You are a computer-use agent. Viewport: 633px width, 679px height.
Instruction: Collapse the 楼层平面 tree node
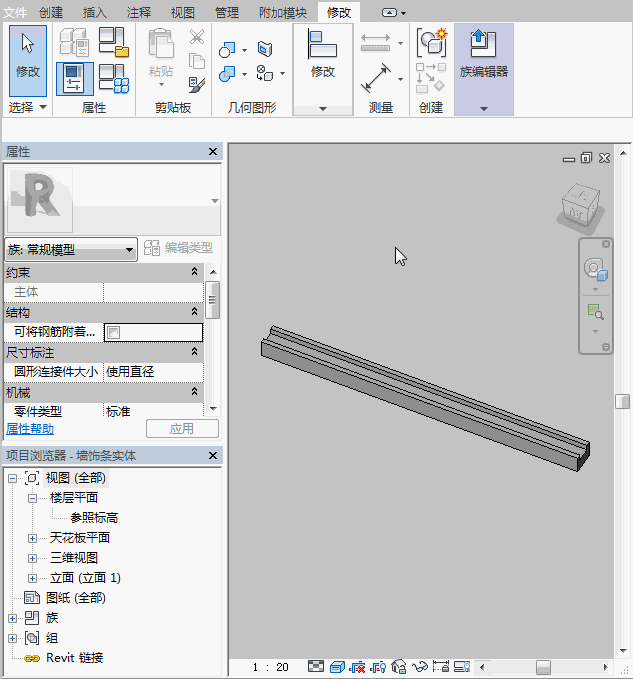coord(32,498)
